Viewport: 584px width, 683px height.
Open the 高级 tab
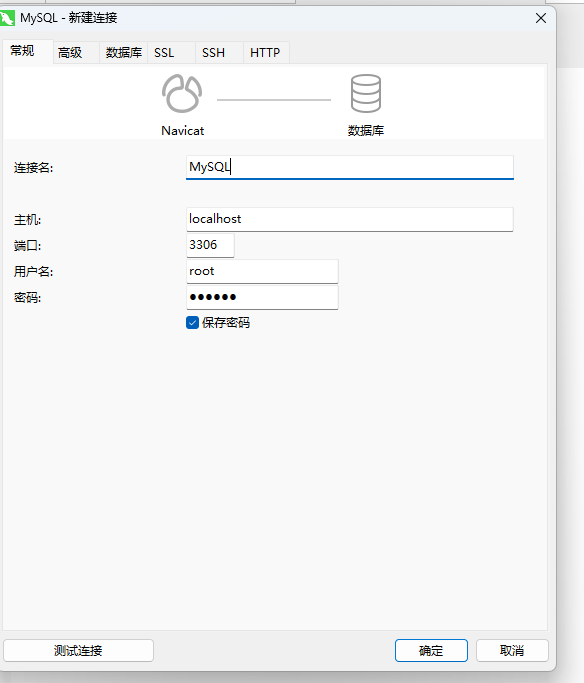76,53
